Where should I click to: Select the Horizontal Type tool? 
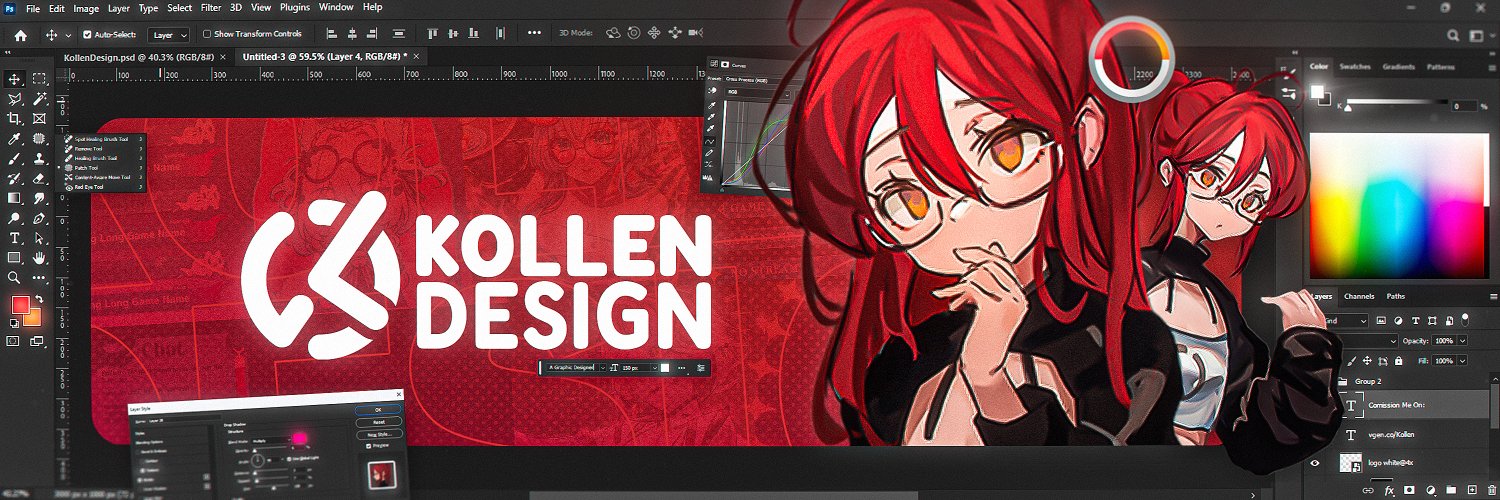(x=15, y=238)
